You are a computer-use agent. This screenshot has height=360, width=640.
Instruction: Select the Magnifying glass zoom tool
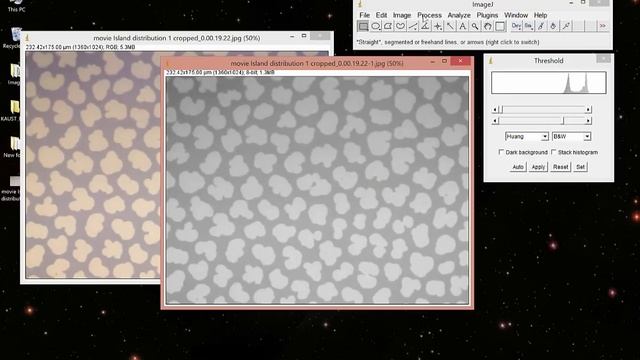475,27
